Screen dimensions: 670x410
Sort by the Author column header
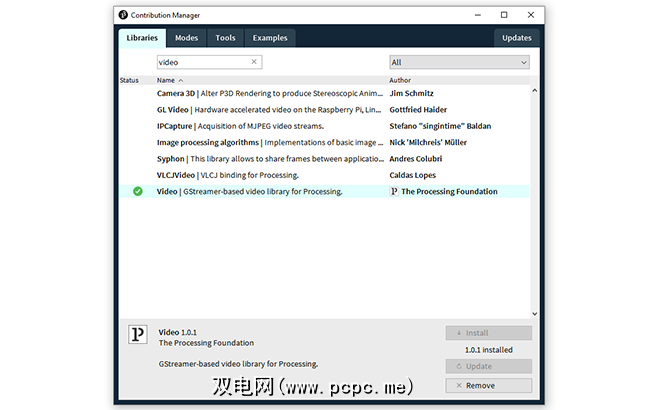tap(400, 80)
